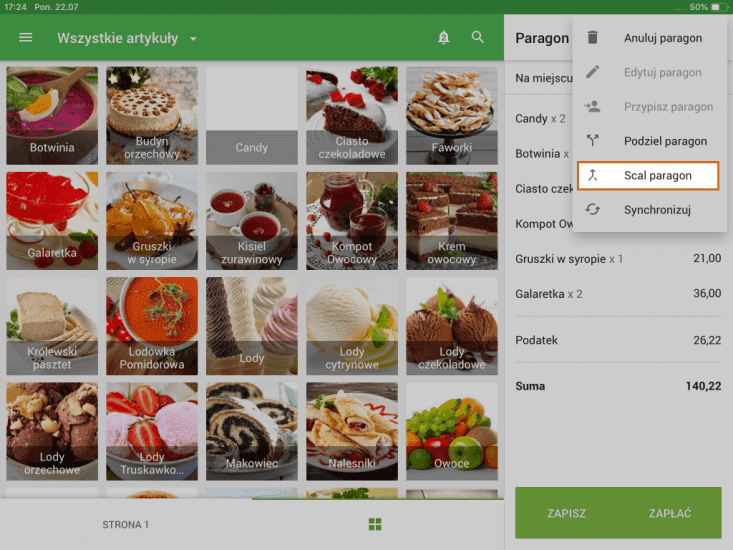Open the article search magnifier
Screen dimensions: 733x550
pos(478,38)
